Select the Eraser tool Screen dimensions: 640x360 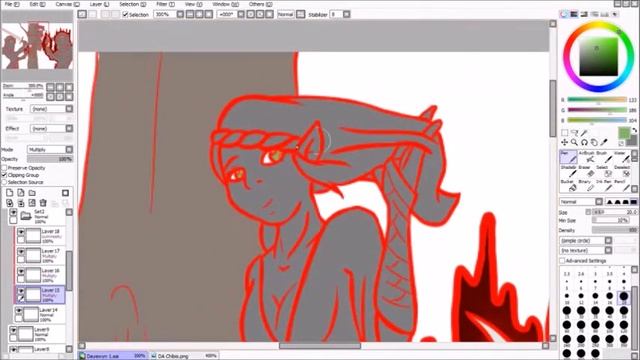click(586, 171)
